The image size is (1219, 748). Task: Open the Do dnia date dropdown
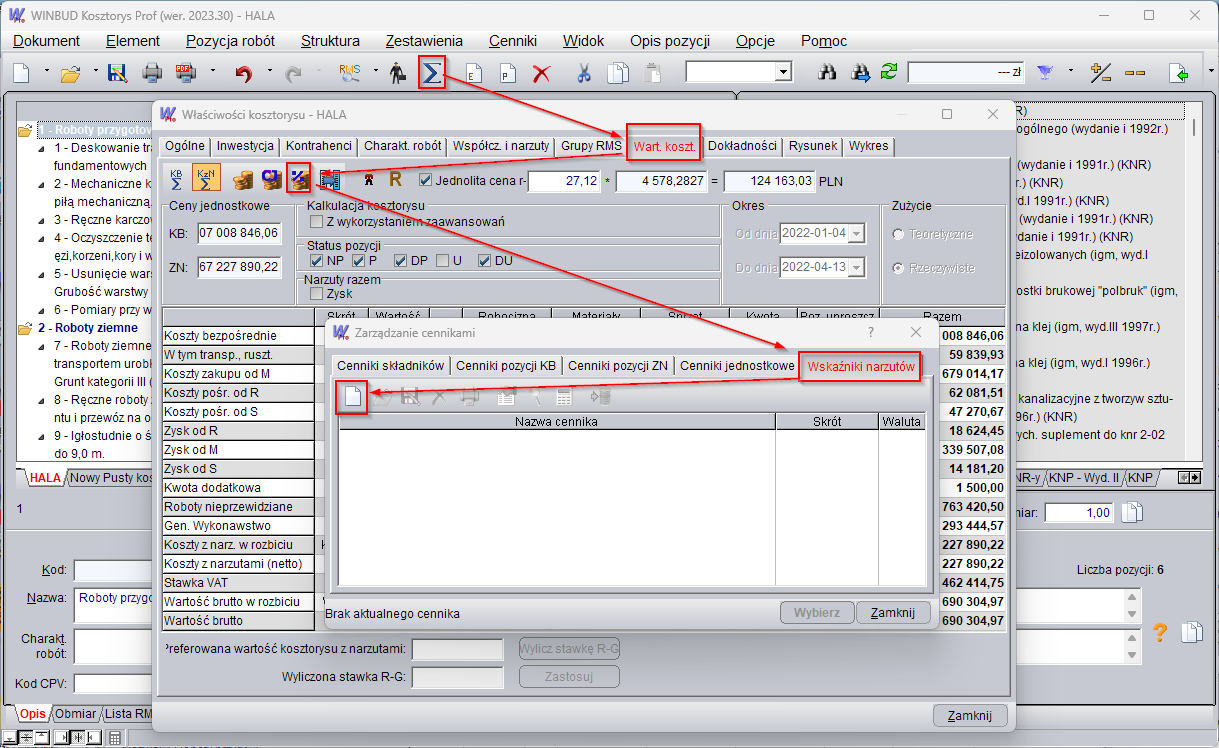tap(856, 267)
